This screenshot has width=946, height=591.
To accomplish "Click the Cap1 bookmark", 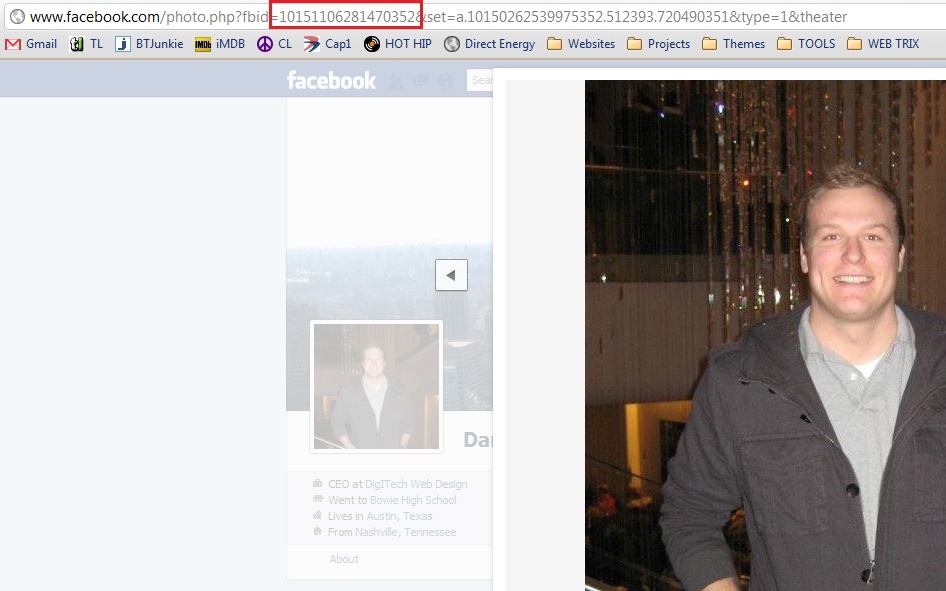I will [327, 44].
